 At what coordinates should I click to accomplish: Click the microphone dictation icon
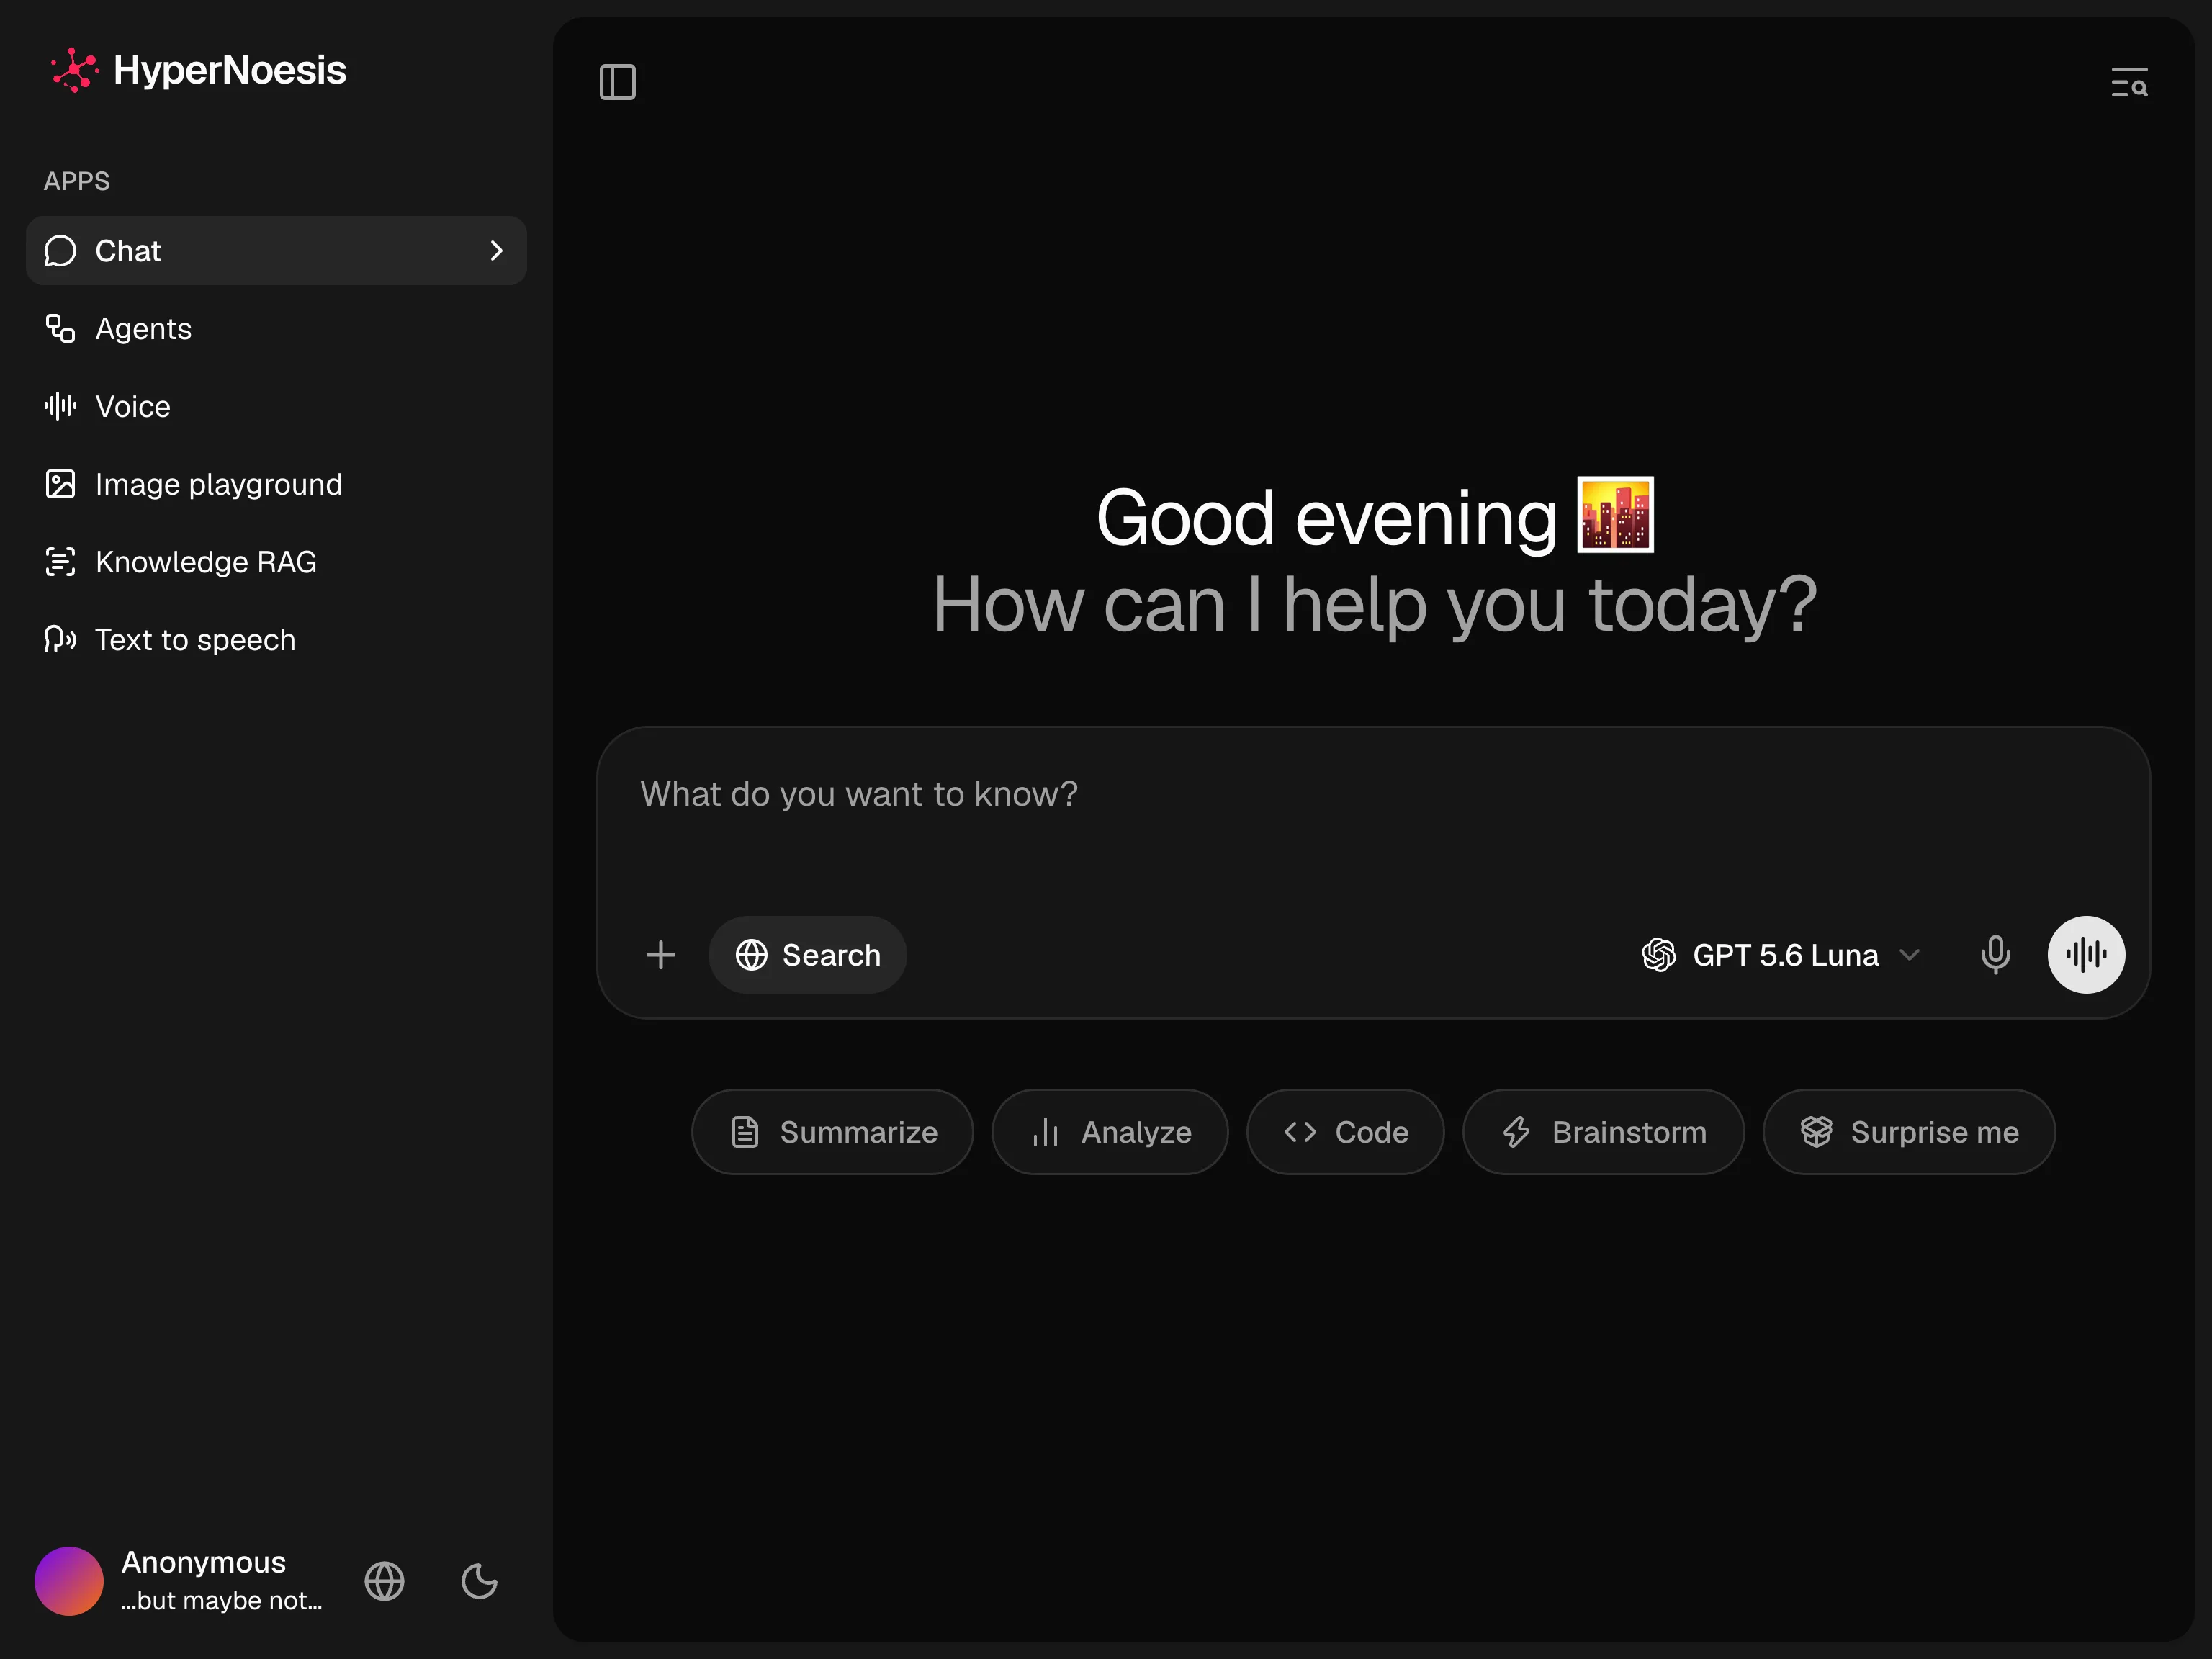[x=1995, y=955]
